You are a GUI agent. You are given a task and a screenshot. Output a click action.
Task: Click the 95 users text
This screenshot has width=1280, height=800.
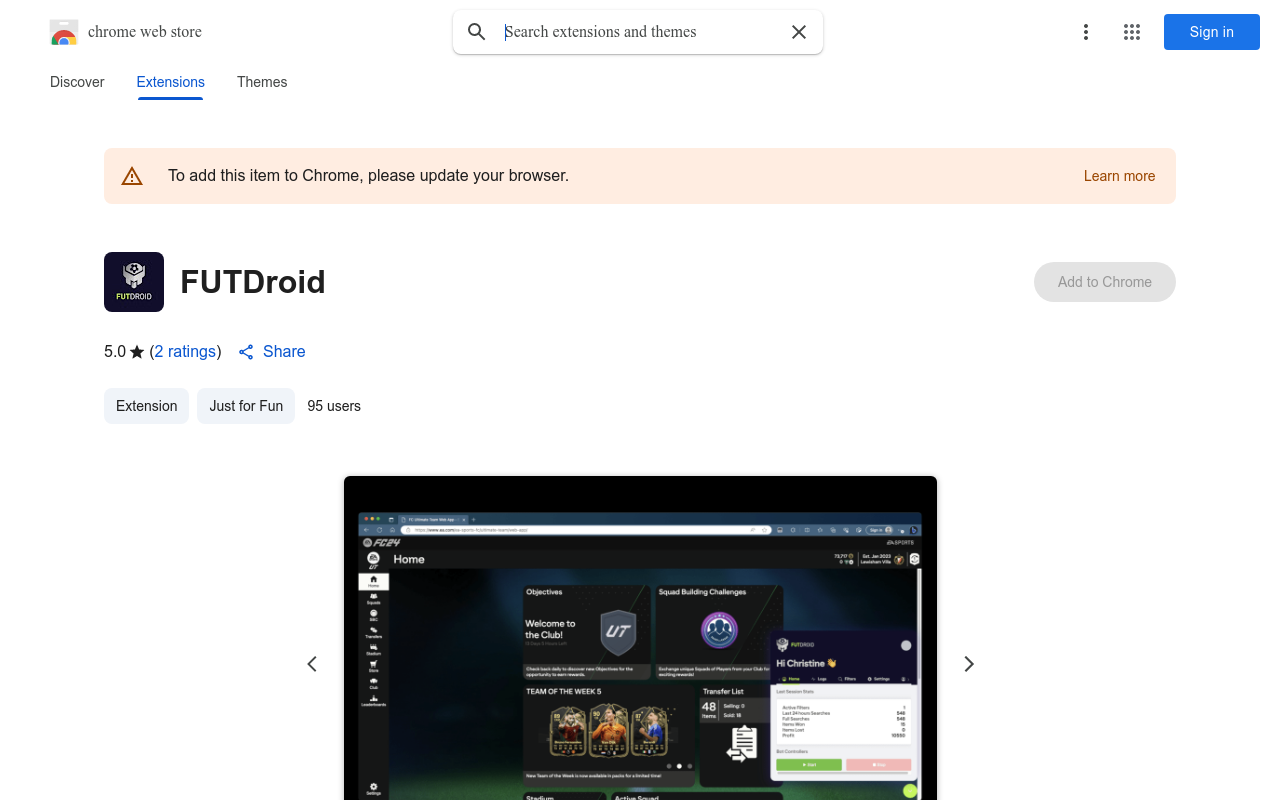pyautogui.click(x=334, y=406)
